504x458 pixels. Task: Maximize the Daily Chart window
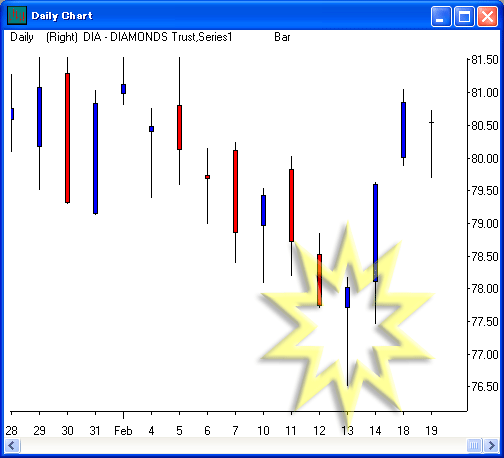click(x=464, y=16)
